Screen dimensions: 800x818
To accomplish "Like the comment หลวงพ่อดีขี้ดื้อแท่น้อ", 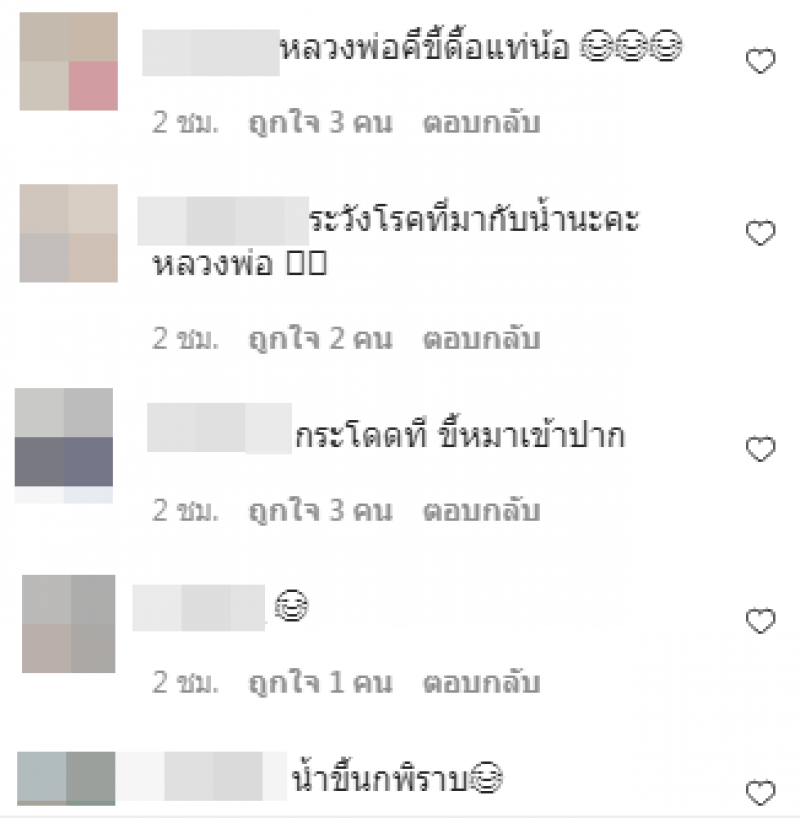I will pos(760,61).
